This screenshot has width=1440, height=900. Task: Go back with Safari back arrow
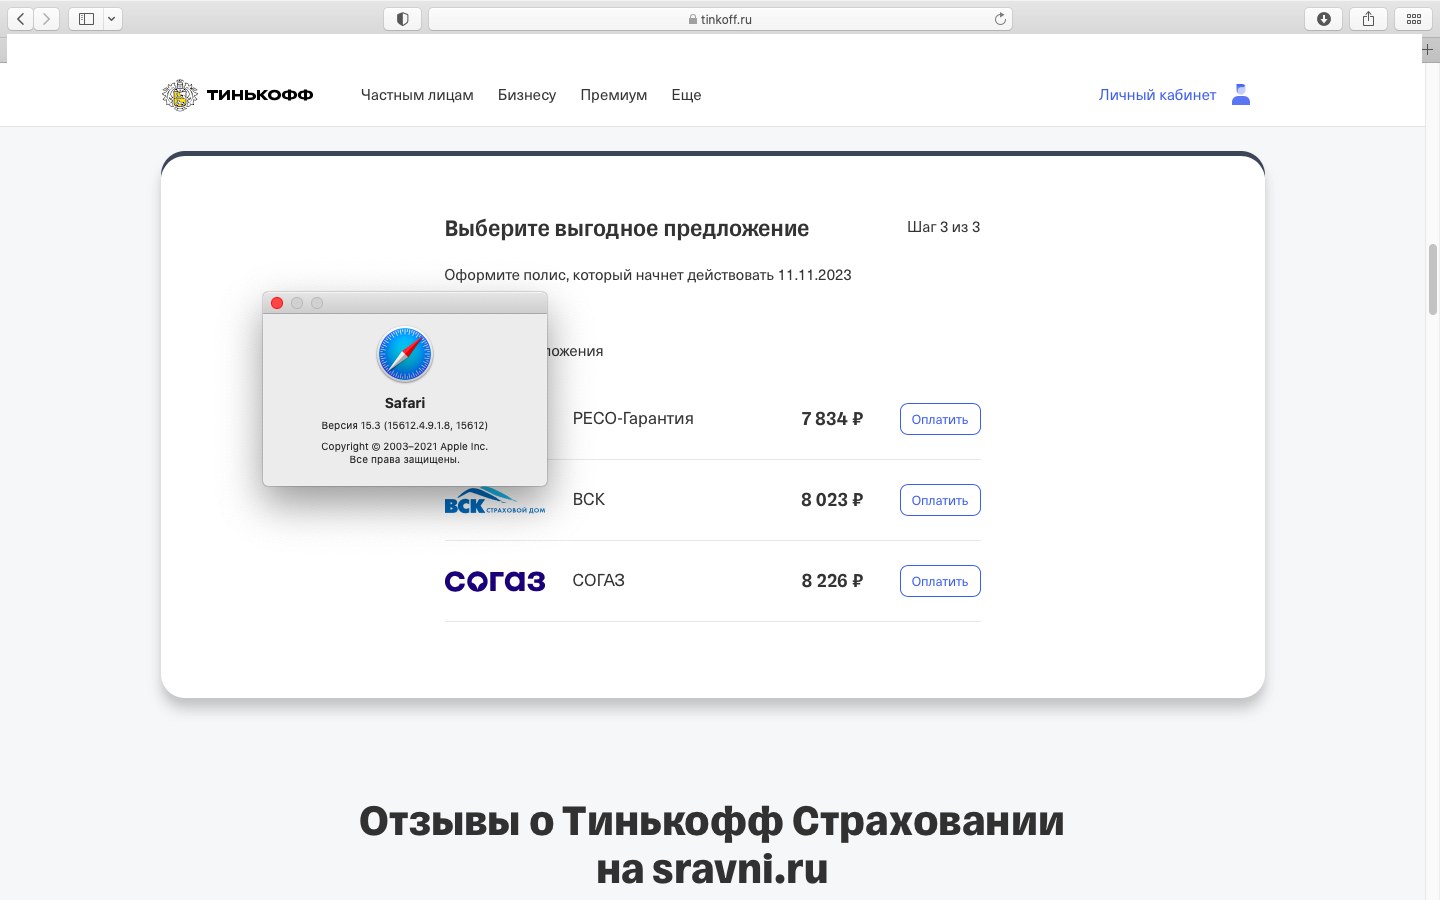coord(21,19)
